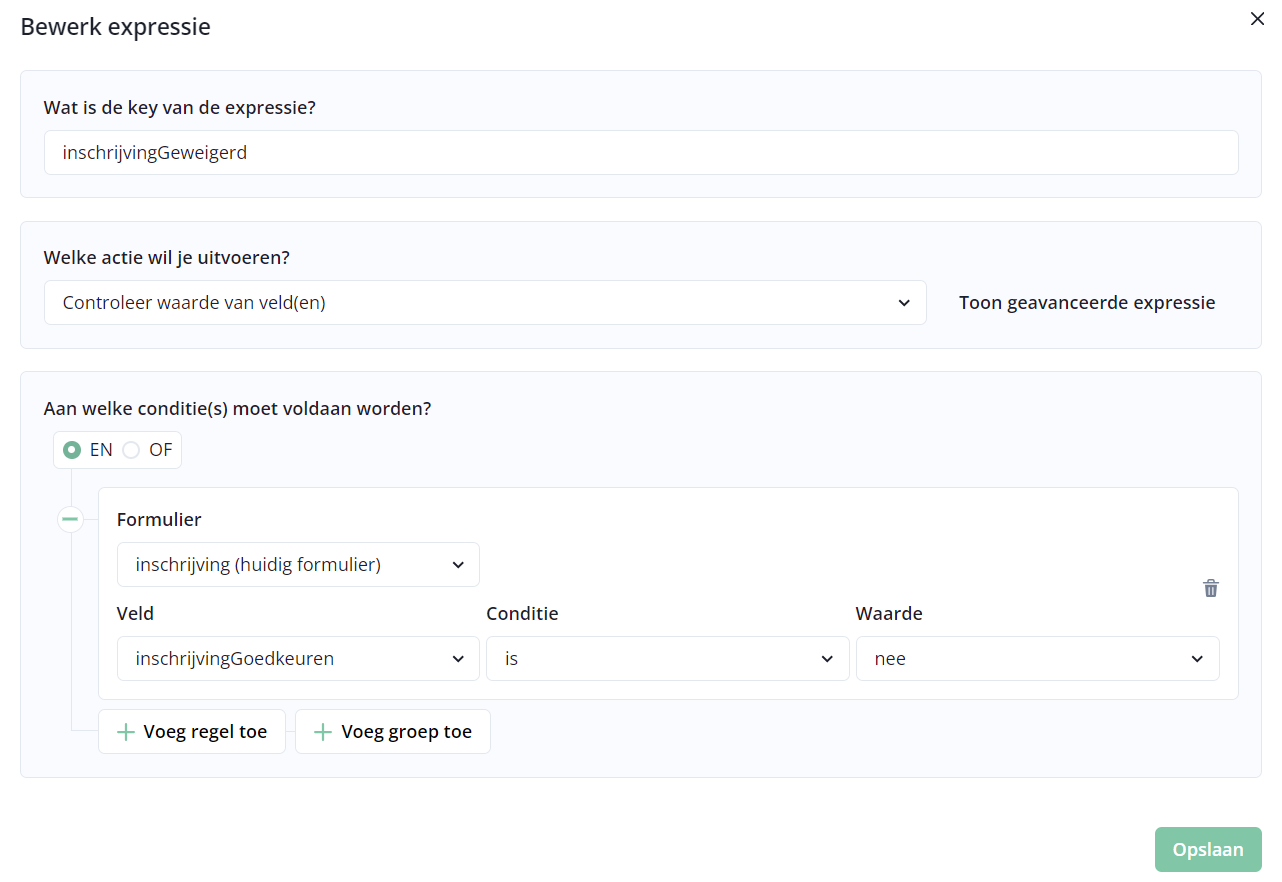This screenshot has width=1282, height=882.
Task: Click the plus icon beside Voeg groep toe
Action: click(323, 732)
